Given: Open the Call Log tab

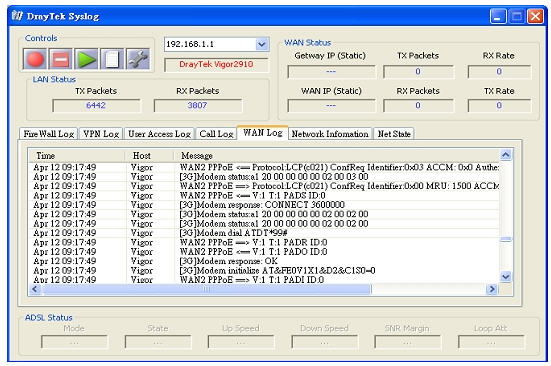Looking at the screenshot, I should (x=216, y=134).
